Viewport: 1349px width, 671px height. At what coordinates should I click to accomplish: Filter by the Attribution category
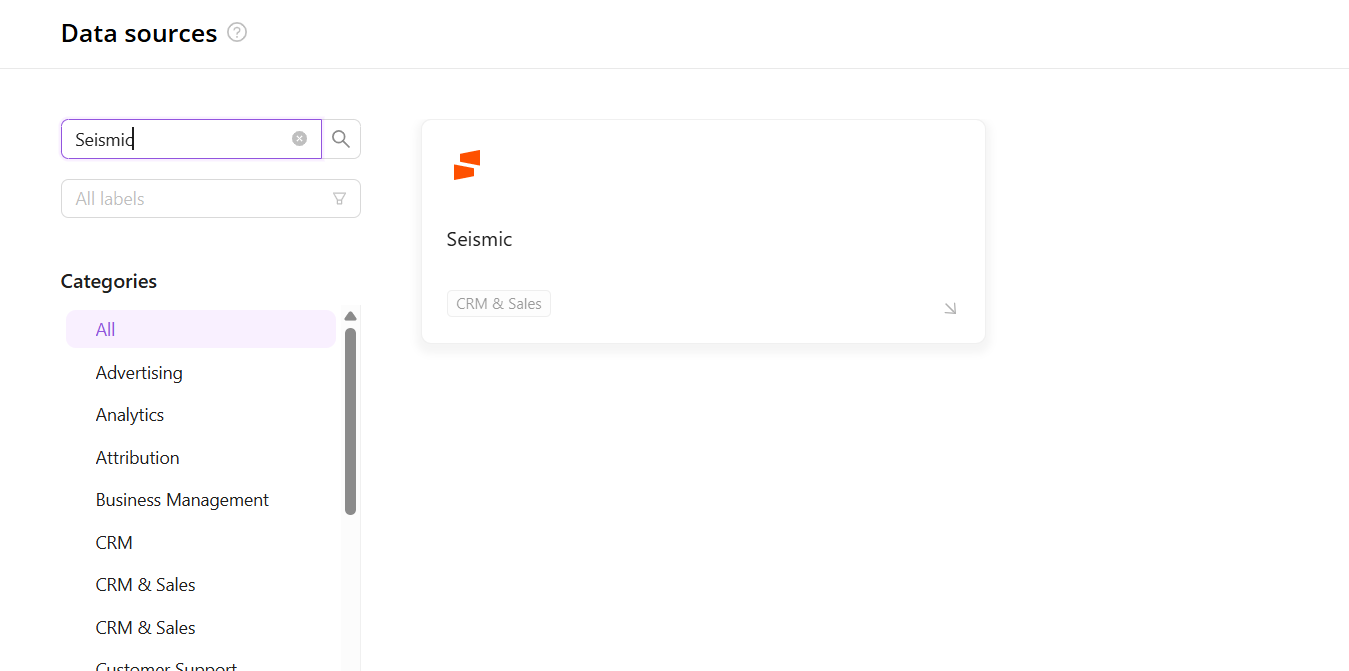pyautogui.click(x=138, y=458)
